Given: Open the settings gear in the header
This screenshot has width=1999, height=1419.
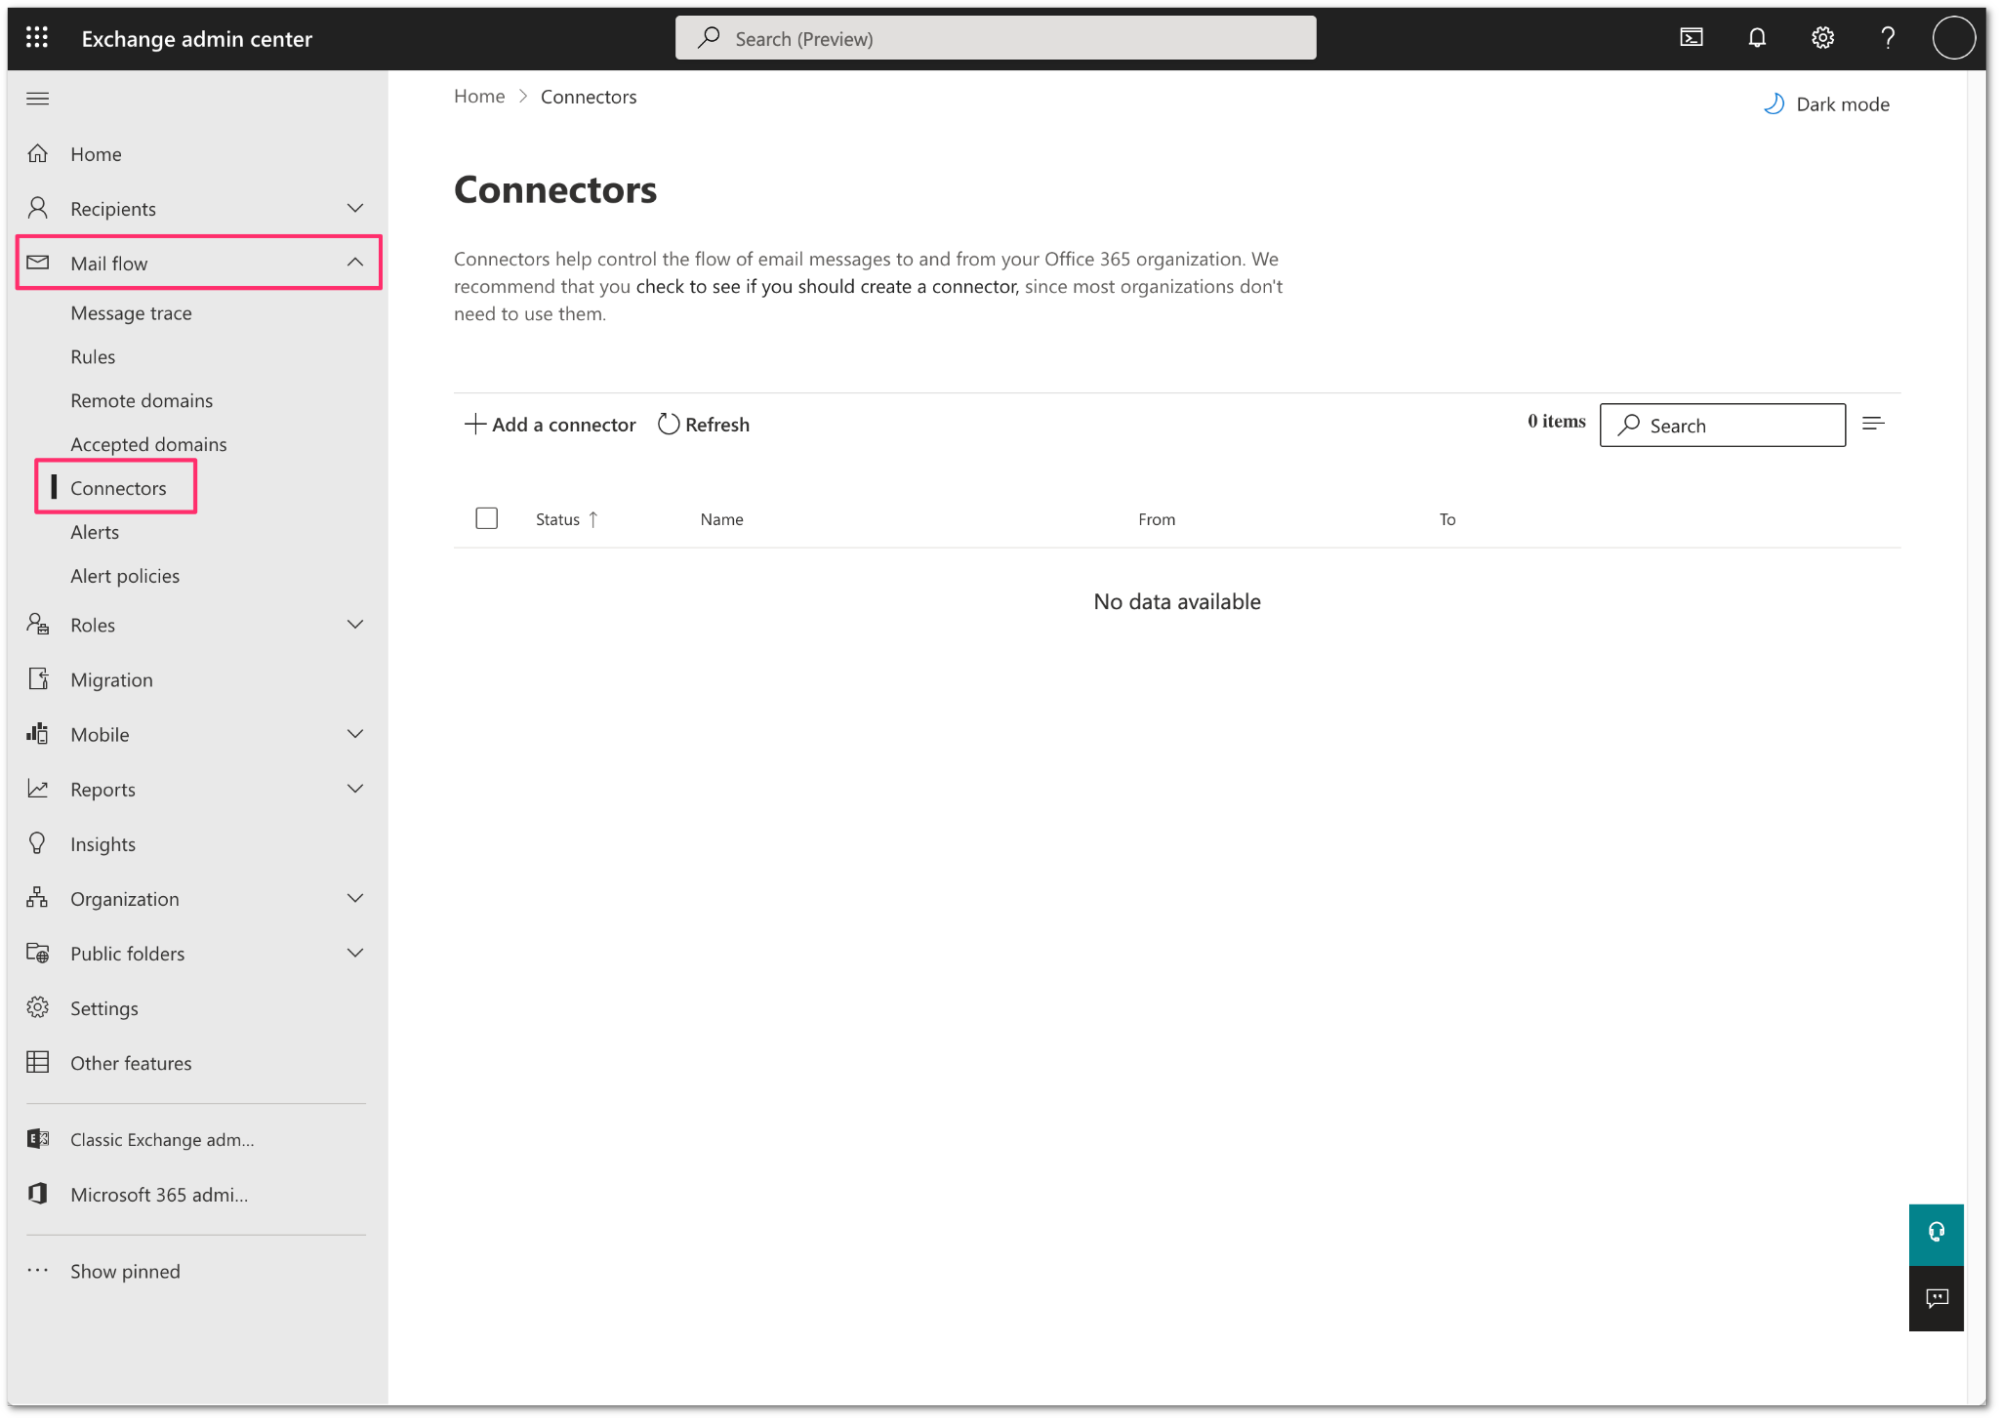Looking at the screenshot, I should click(1822, 38).
